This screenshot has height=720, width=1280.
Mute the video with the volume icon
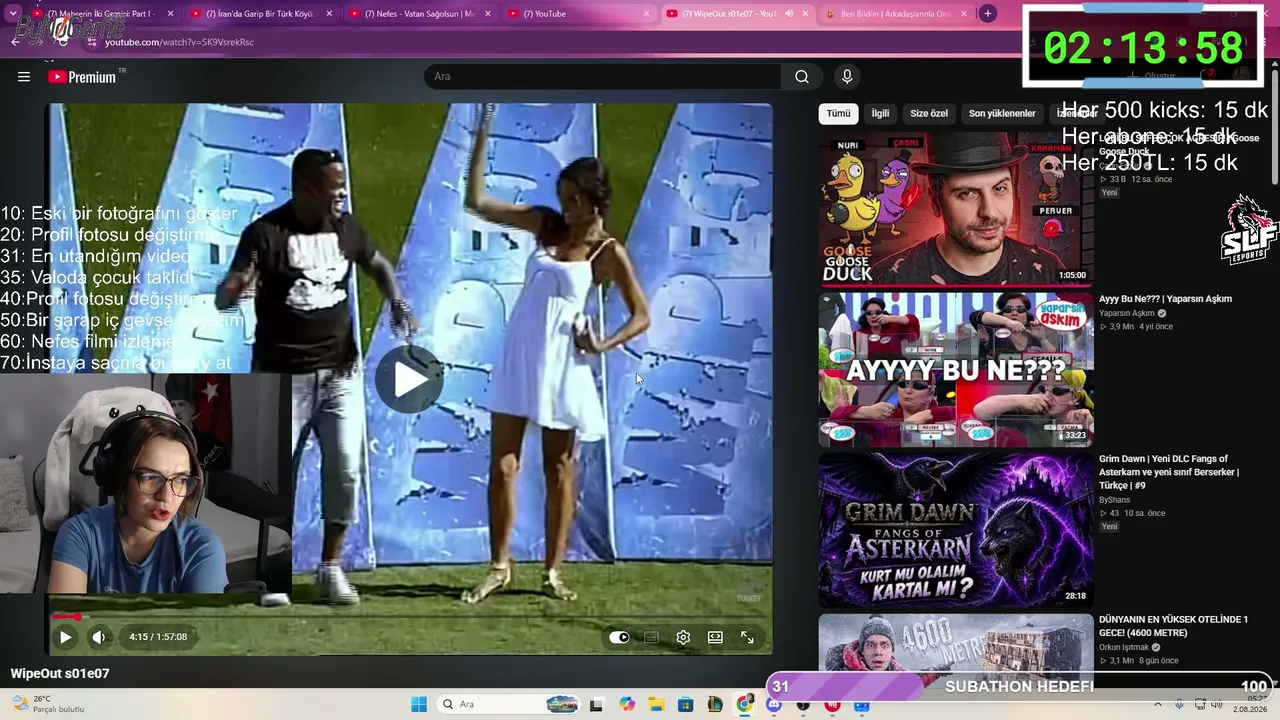point(98,637)
